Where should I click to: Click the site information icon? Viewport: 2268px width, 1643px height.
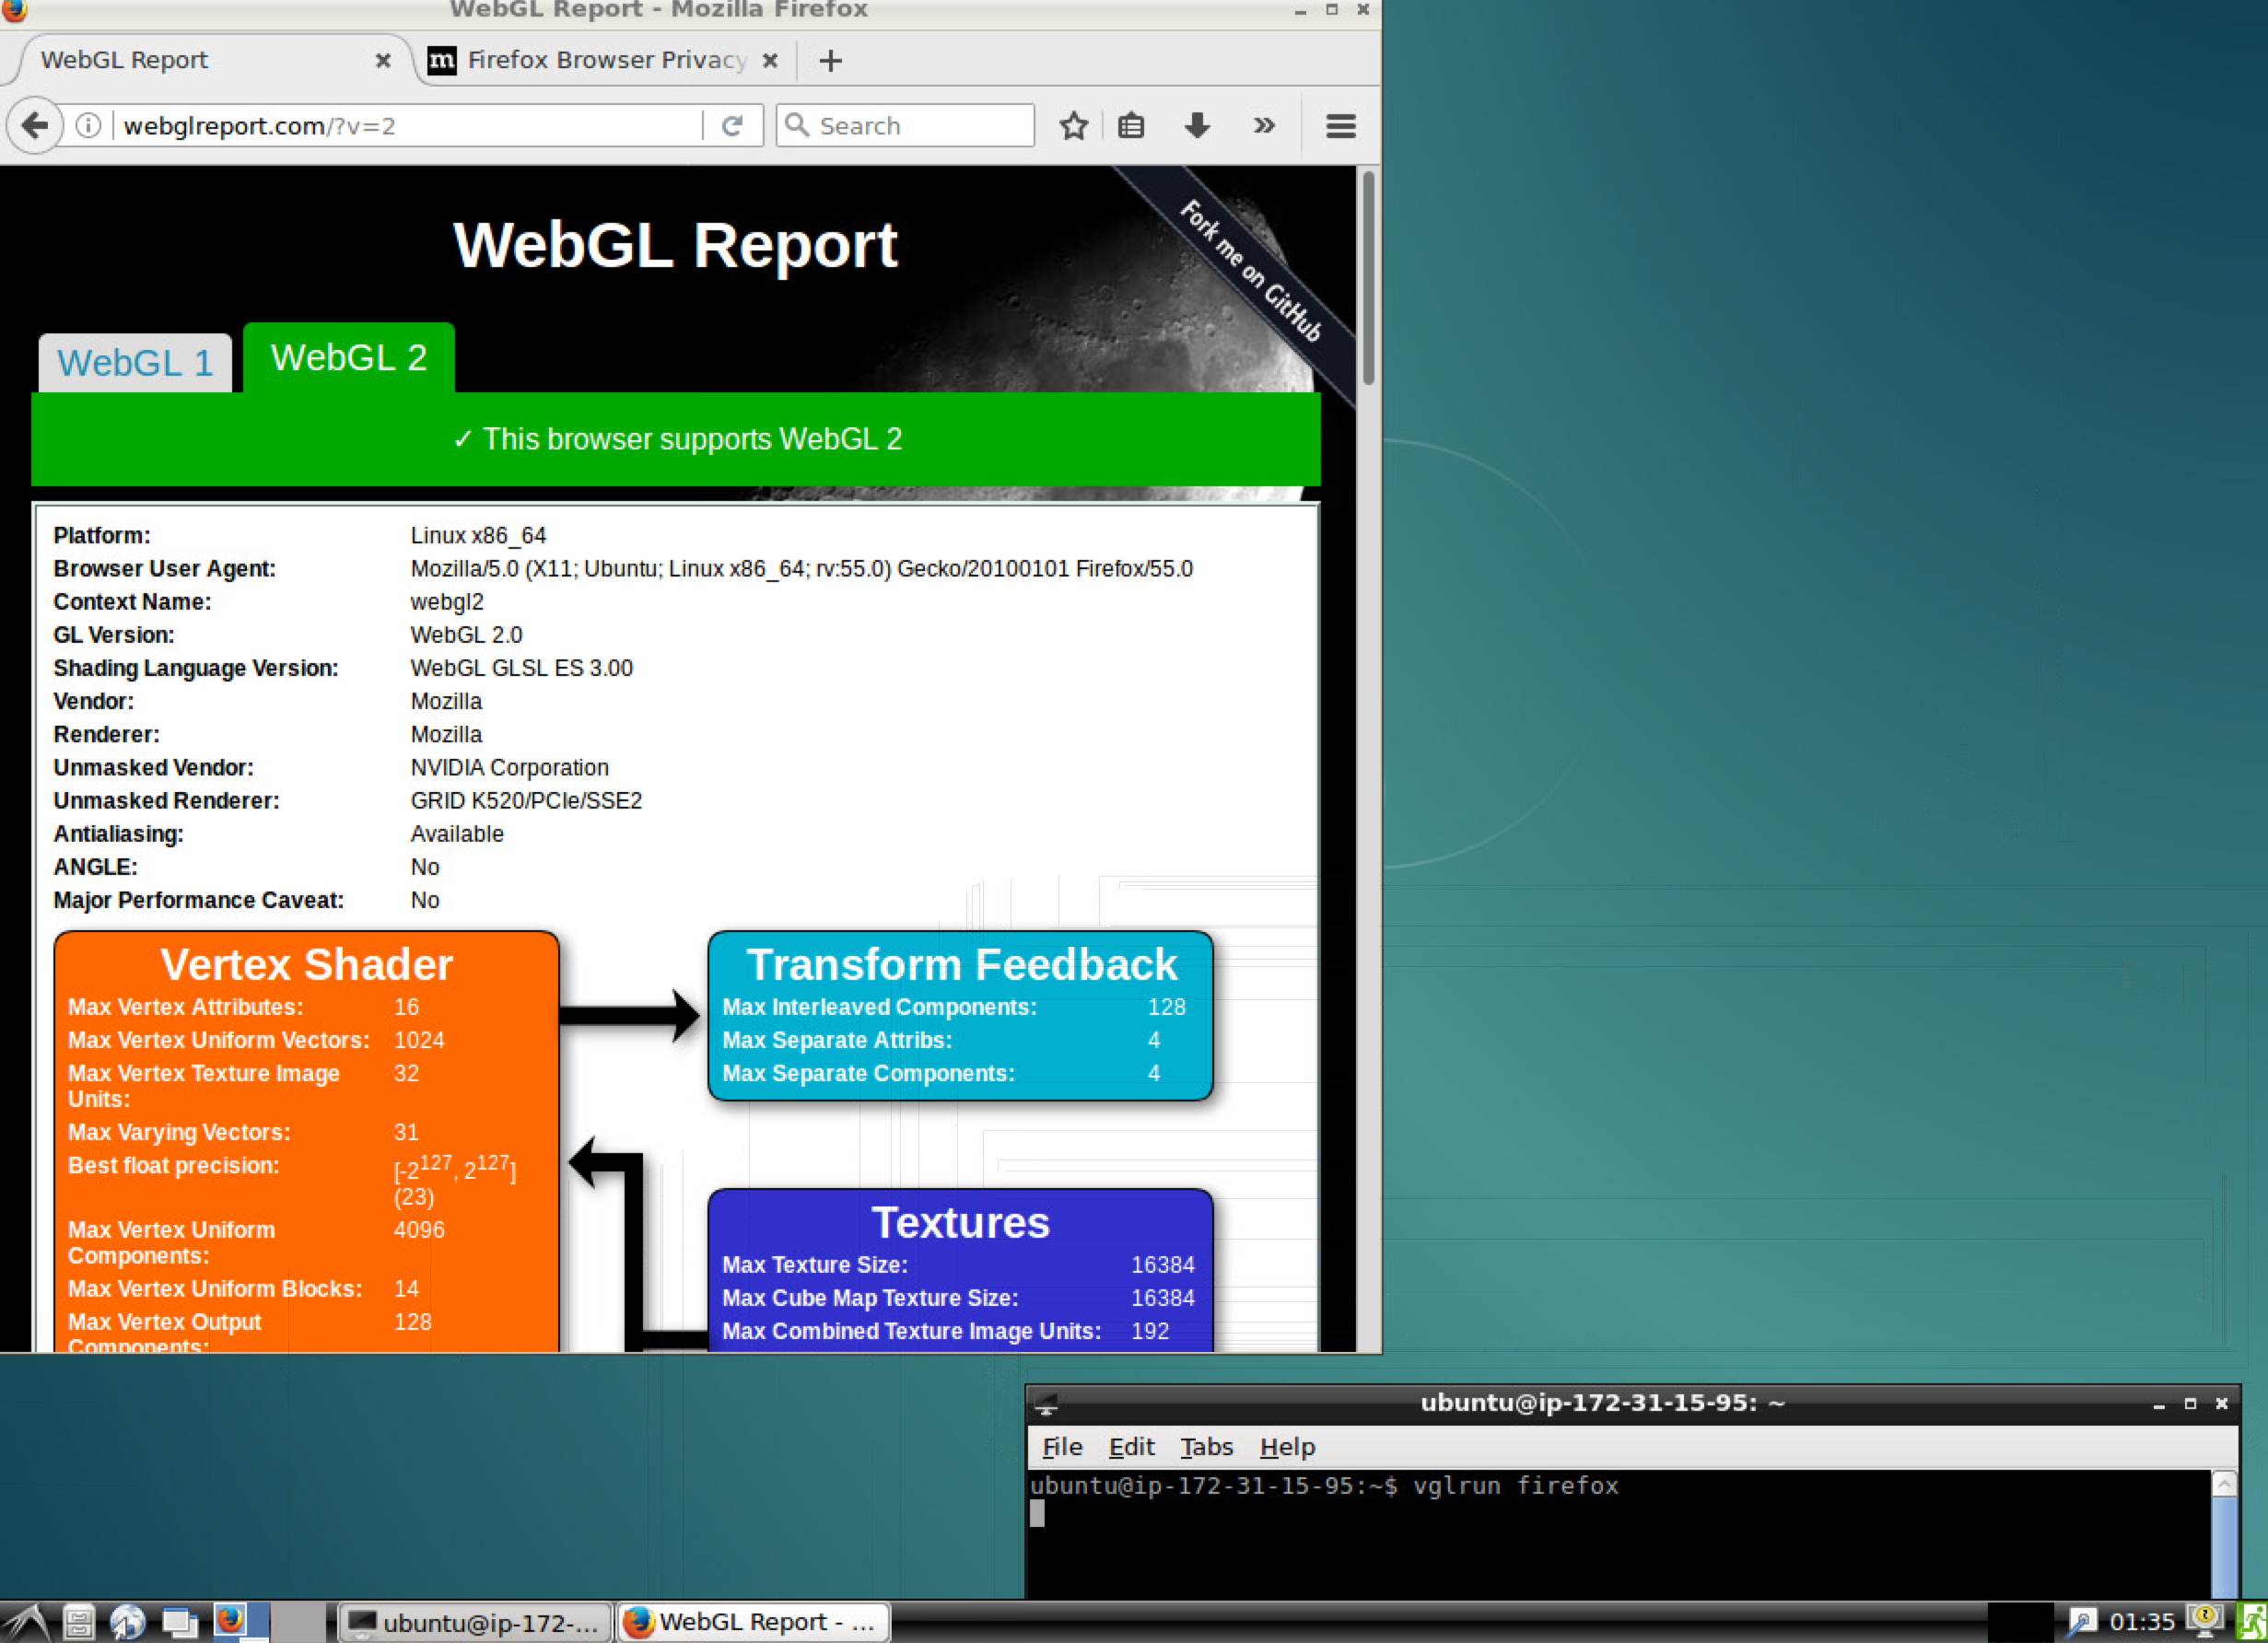click(x=88, y=126)
